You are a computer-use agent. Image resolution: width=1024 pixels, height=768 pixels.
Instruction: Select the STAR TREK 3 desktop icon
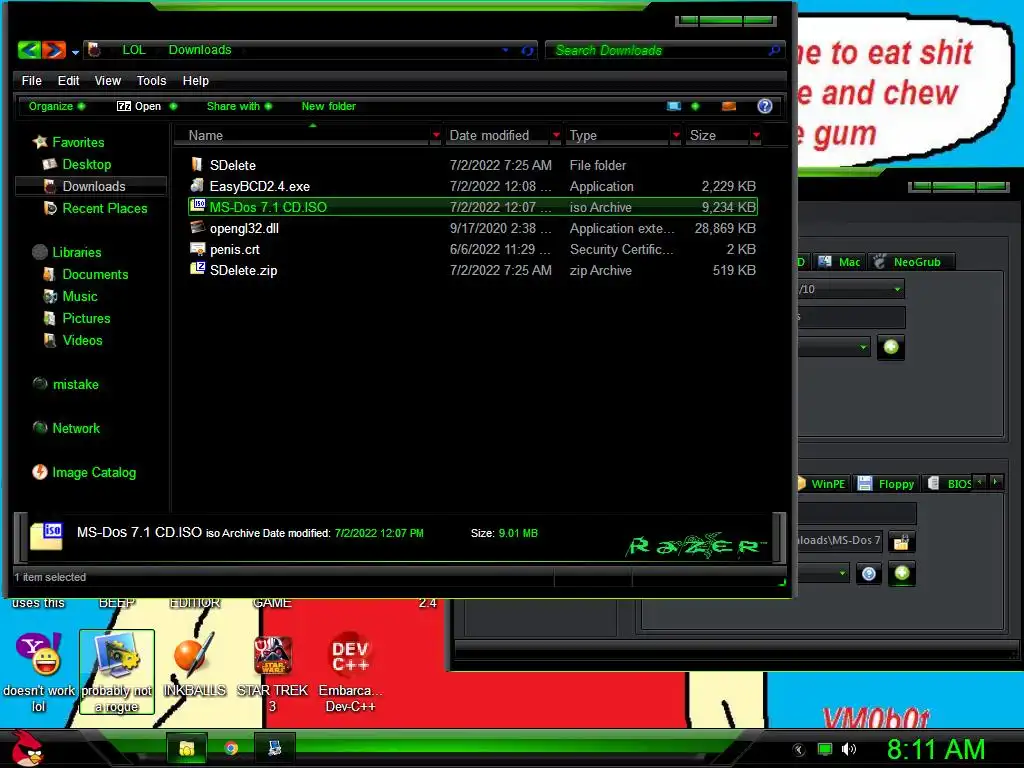pyautogui.click(x=272, y=673)
